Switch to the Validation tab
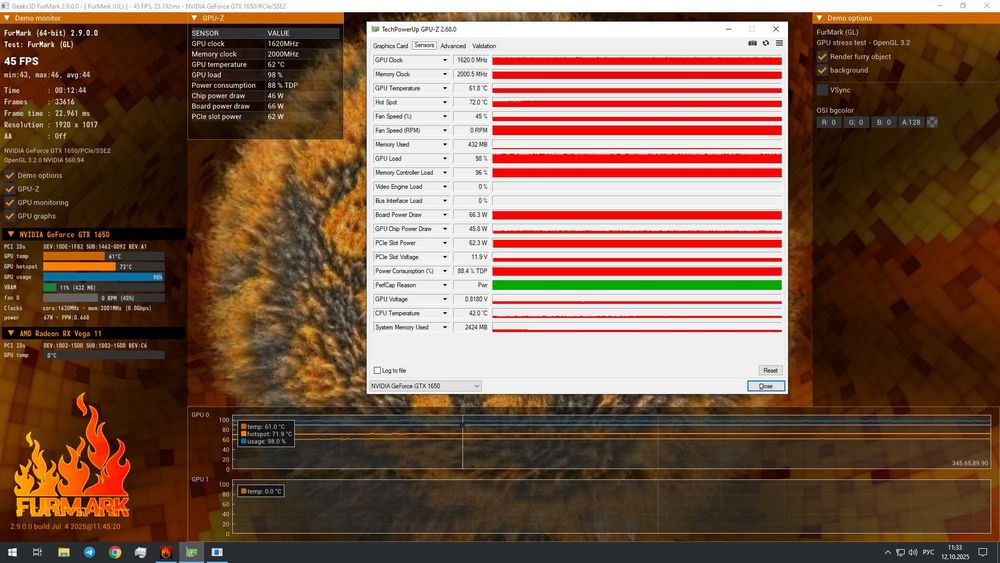Viewport: 1000px width, 563px height. 484,46
